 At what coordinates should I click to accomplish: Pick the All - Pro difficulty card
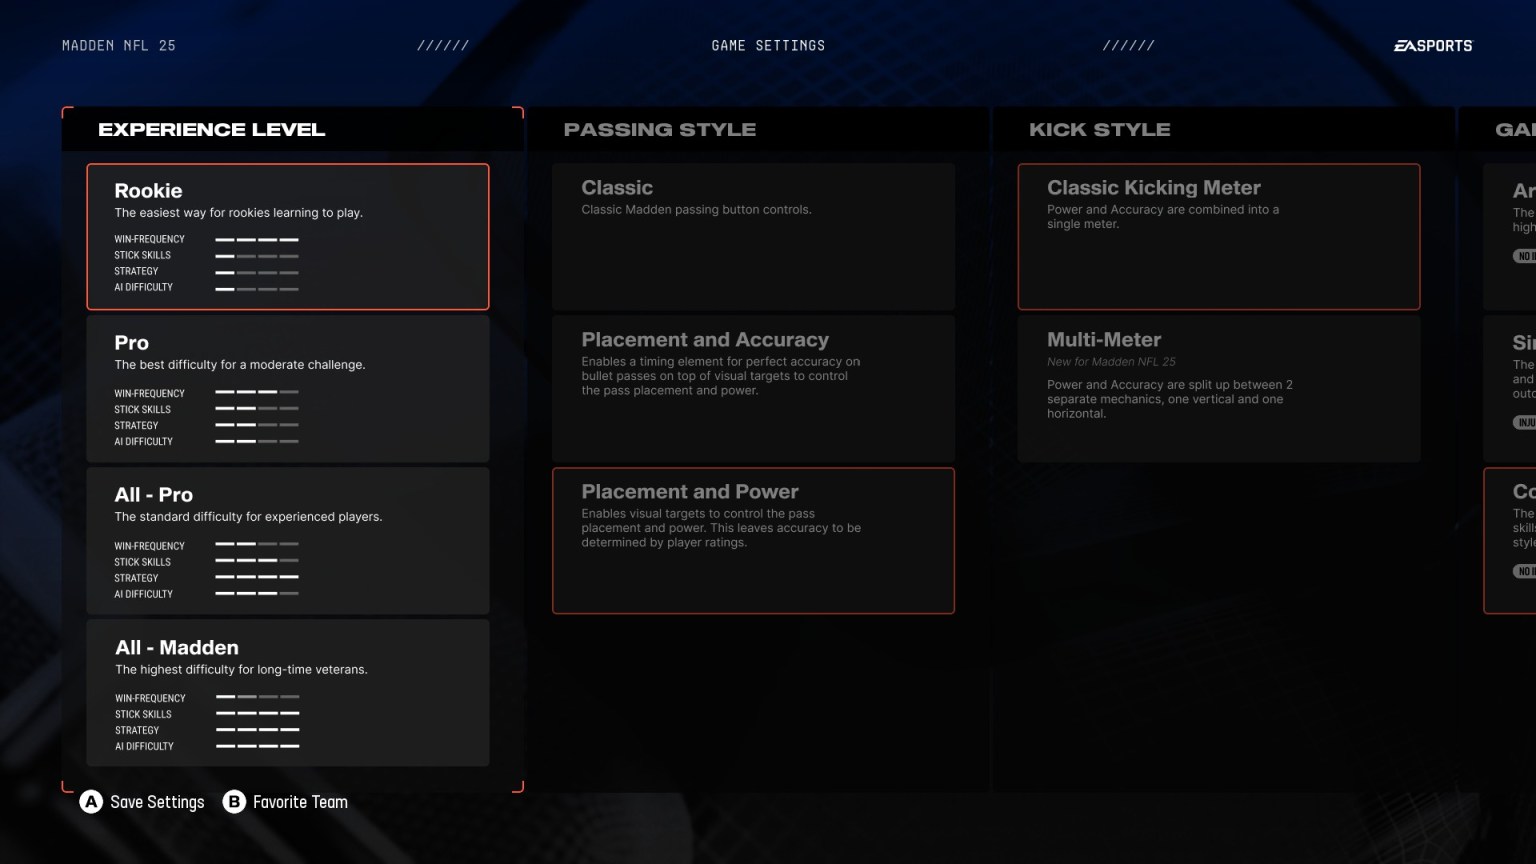pyautogui.click(x=288, y=541)
